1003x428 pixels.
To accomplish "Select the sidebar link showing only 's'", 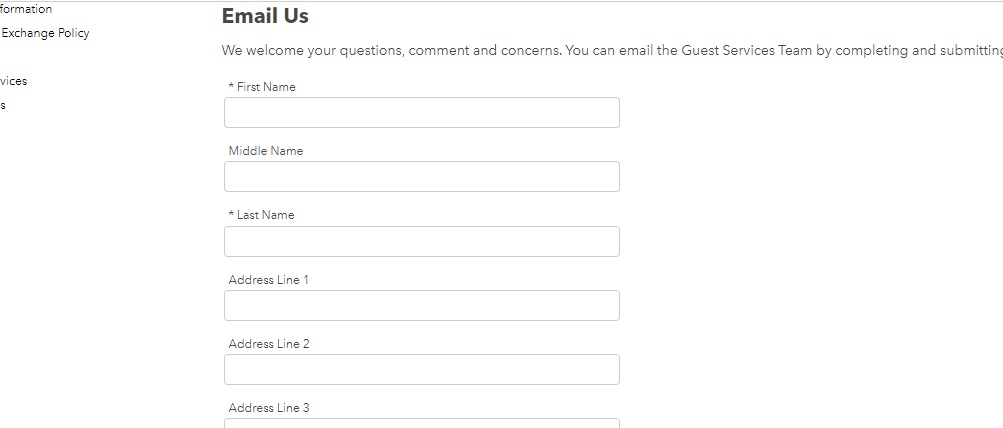I will tap(3, 106).
